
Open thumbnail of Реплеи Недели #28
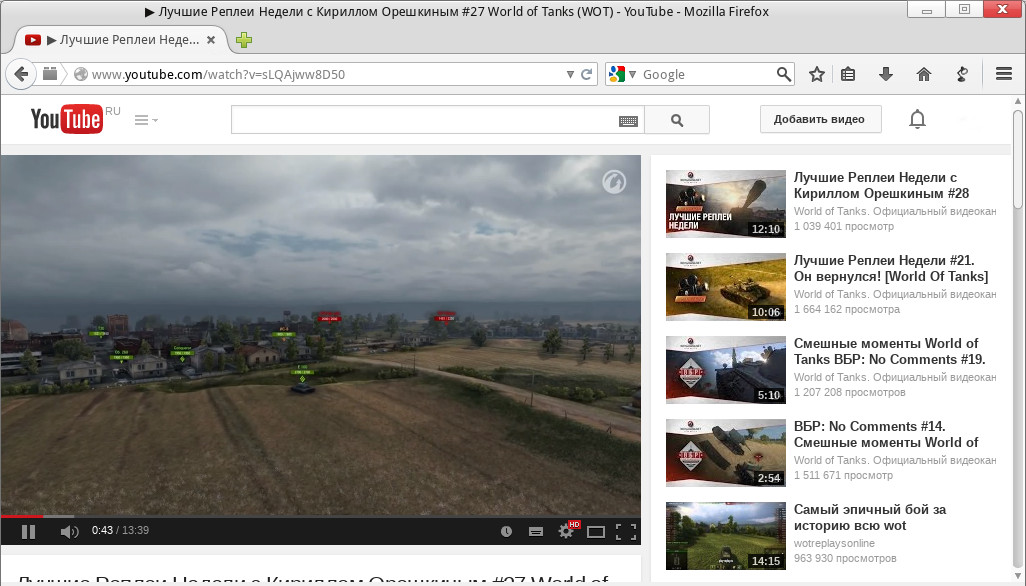click(x=726, y=203)
